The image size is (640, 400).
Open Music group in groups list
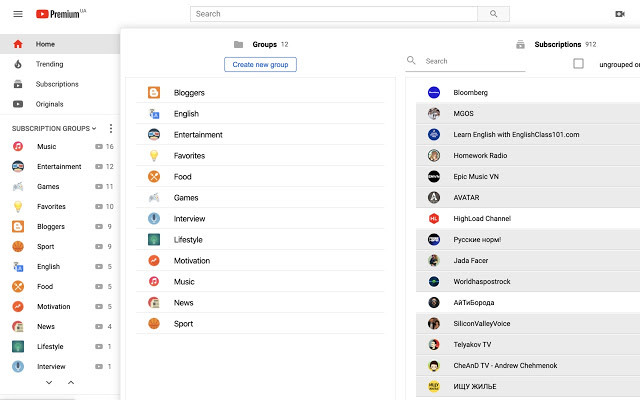[260, 282]
